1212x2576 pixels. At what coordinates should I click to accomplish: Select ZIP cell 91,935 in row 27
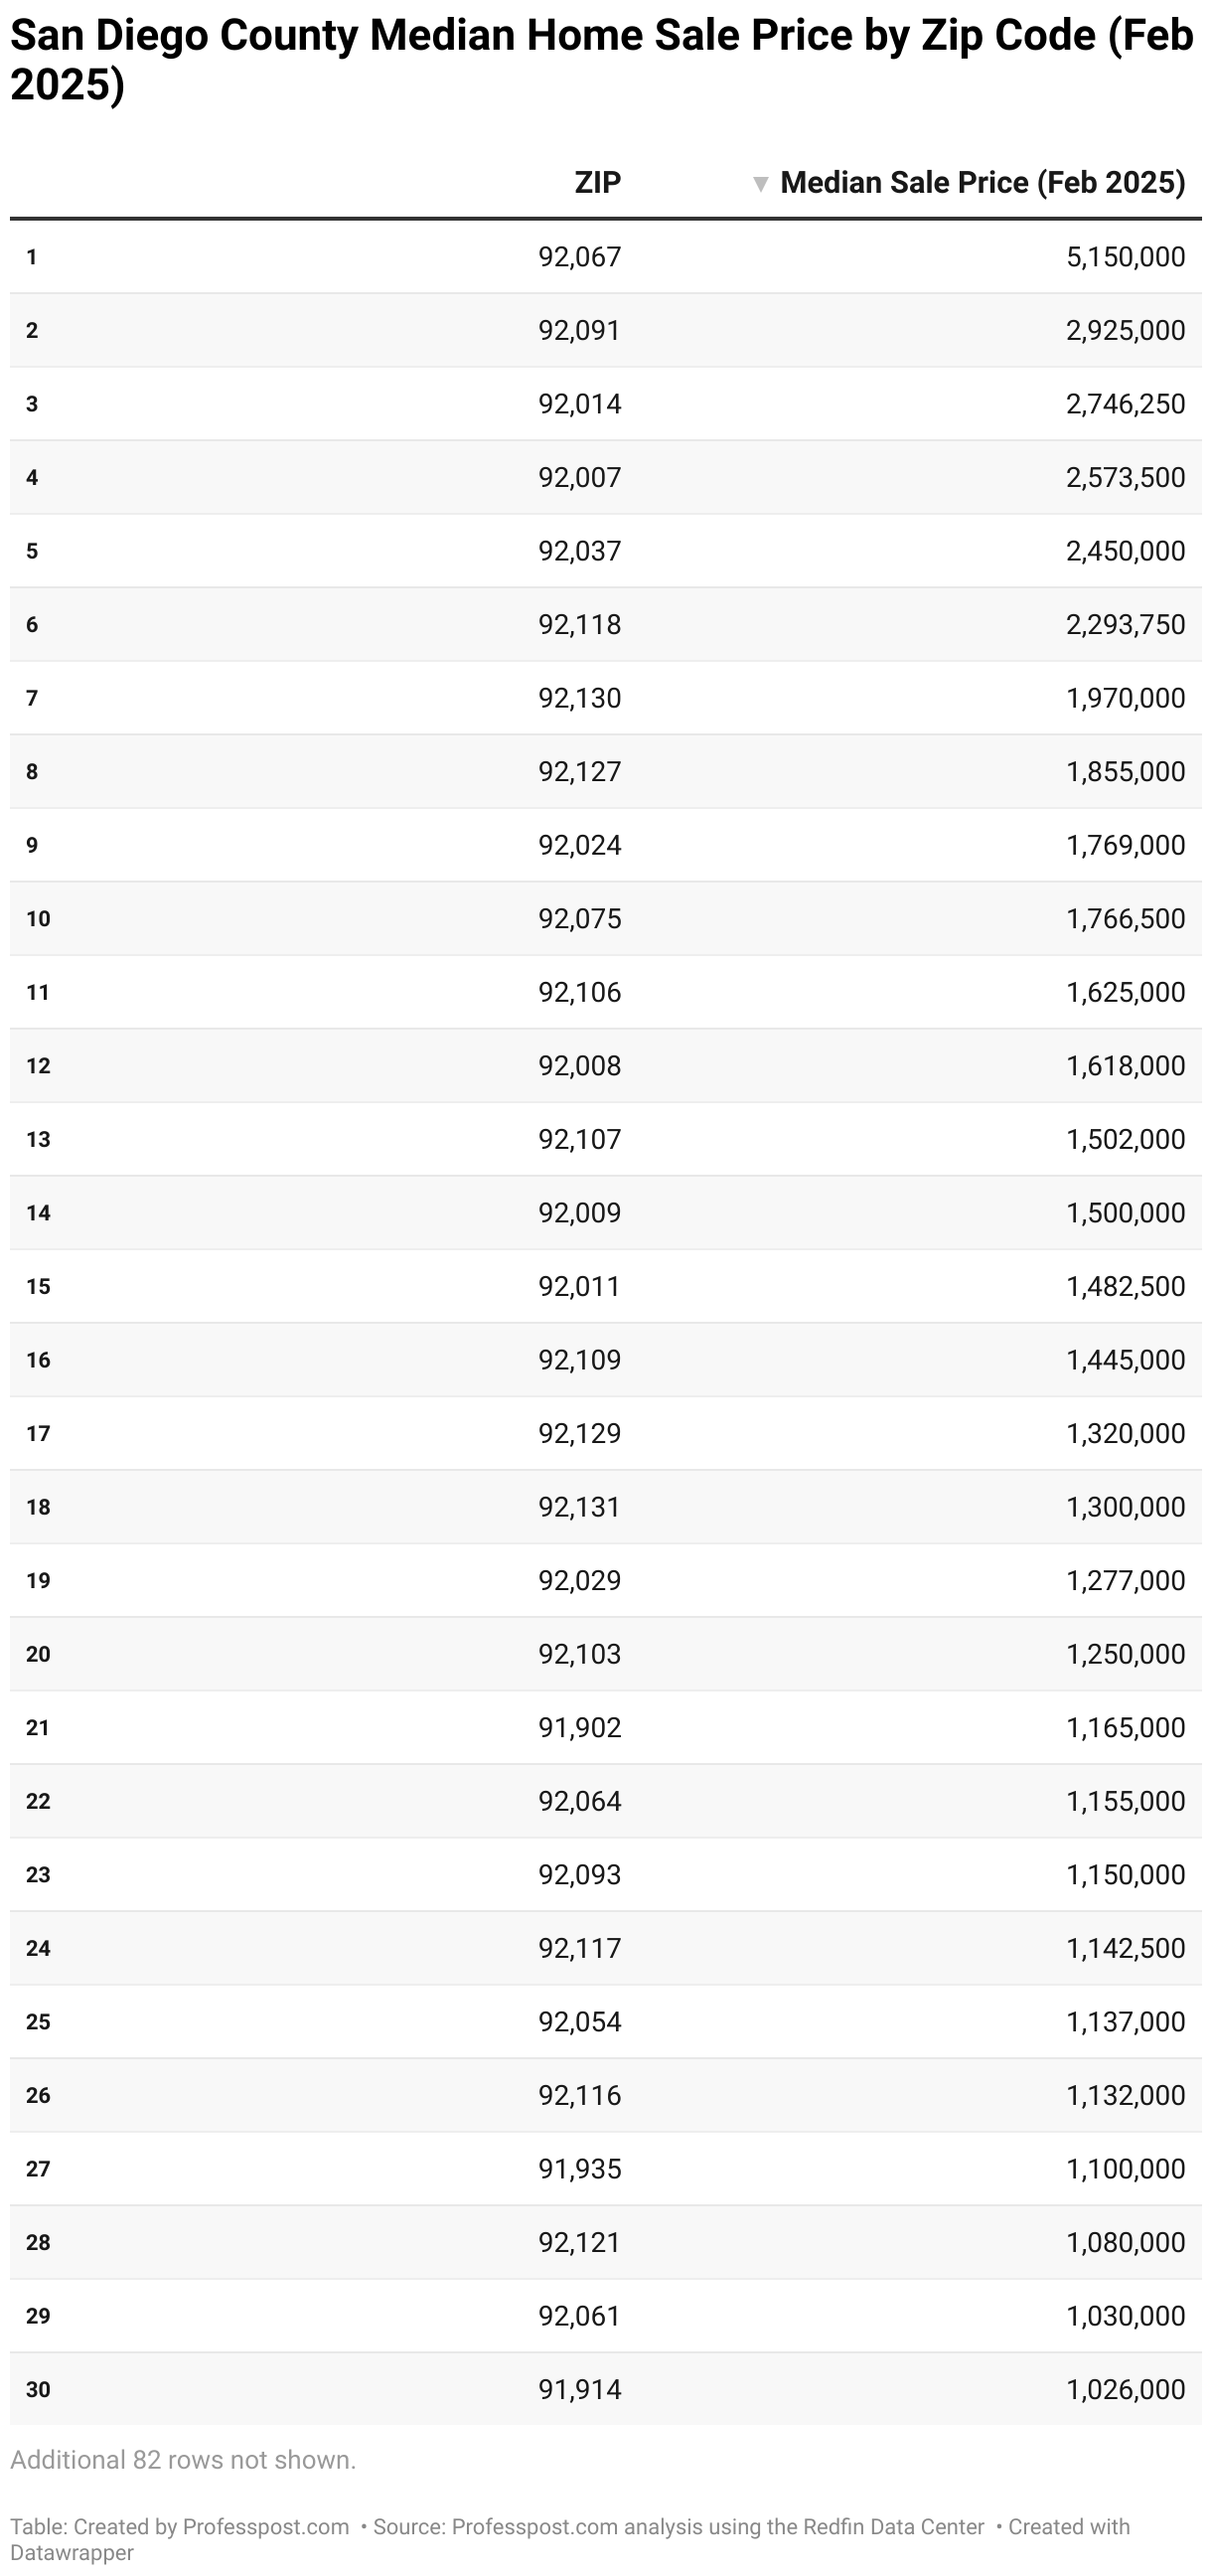(x=579, y=2169)
